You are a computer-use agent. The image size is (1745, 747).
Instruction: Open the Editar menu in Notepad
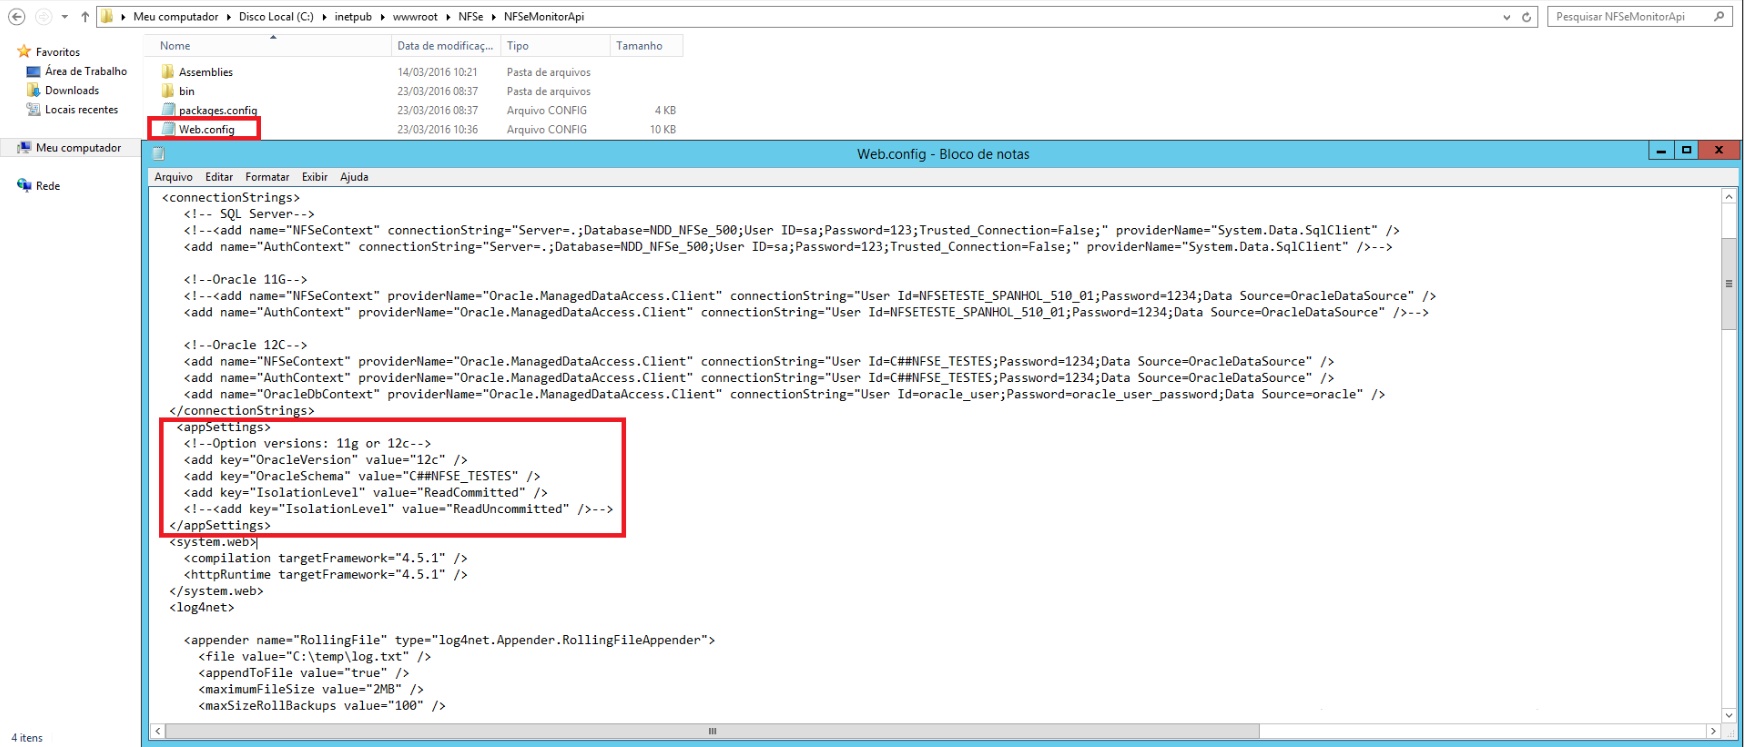(219, 177)
